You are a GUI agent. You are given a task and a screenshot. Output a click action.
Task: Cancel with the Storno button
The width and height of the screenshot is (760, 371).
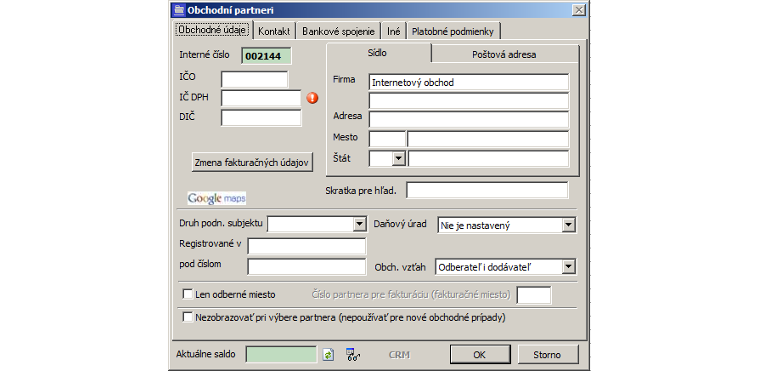(547, 355)
